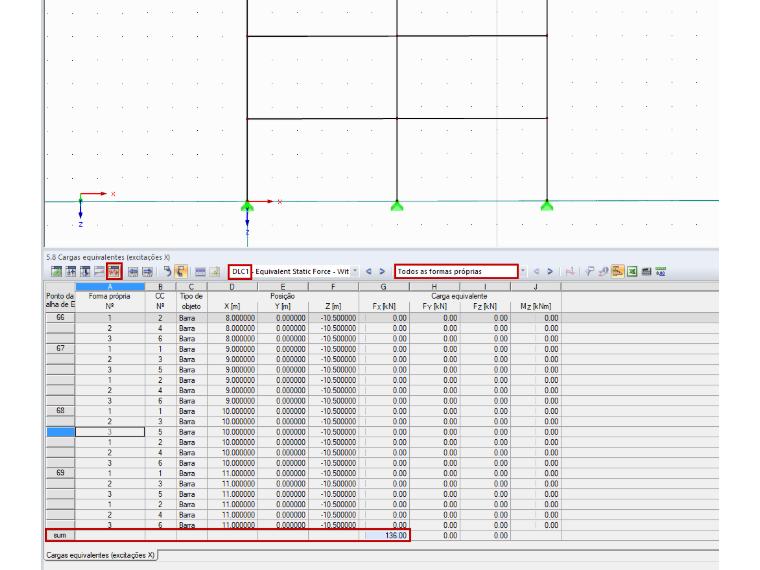Viewport: 760px width, 570px height.
Task: Click the blue table rows icon
Action: 200,271
